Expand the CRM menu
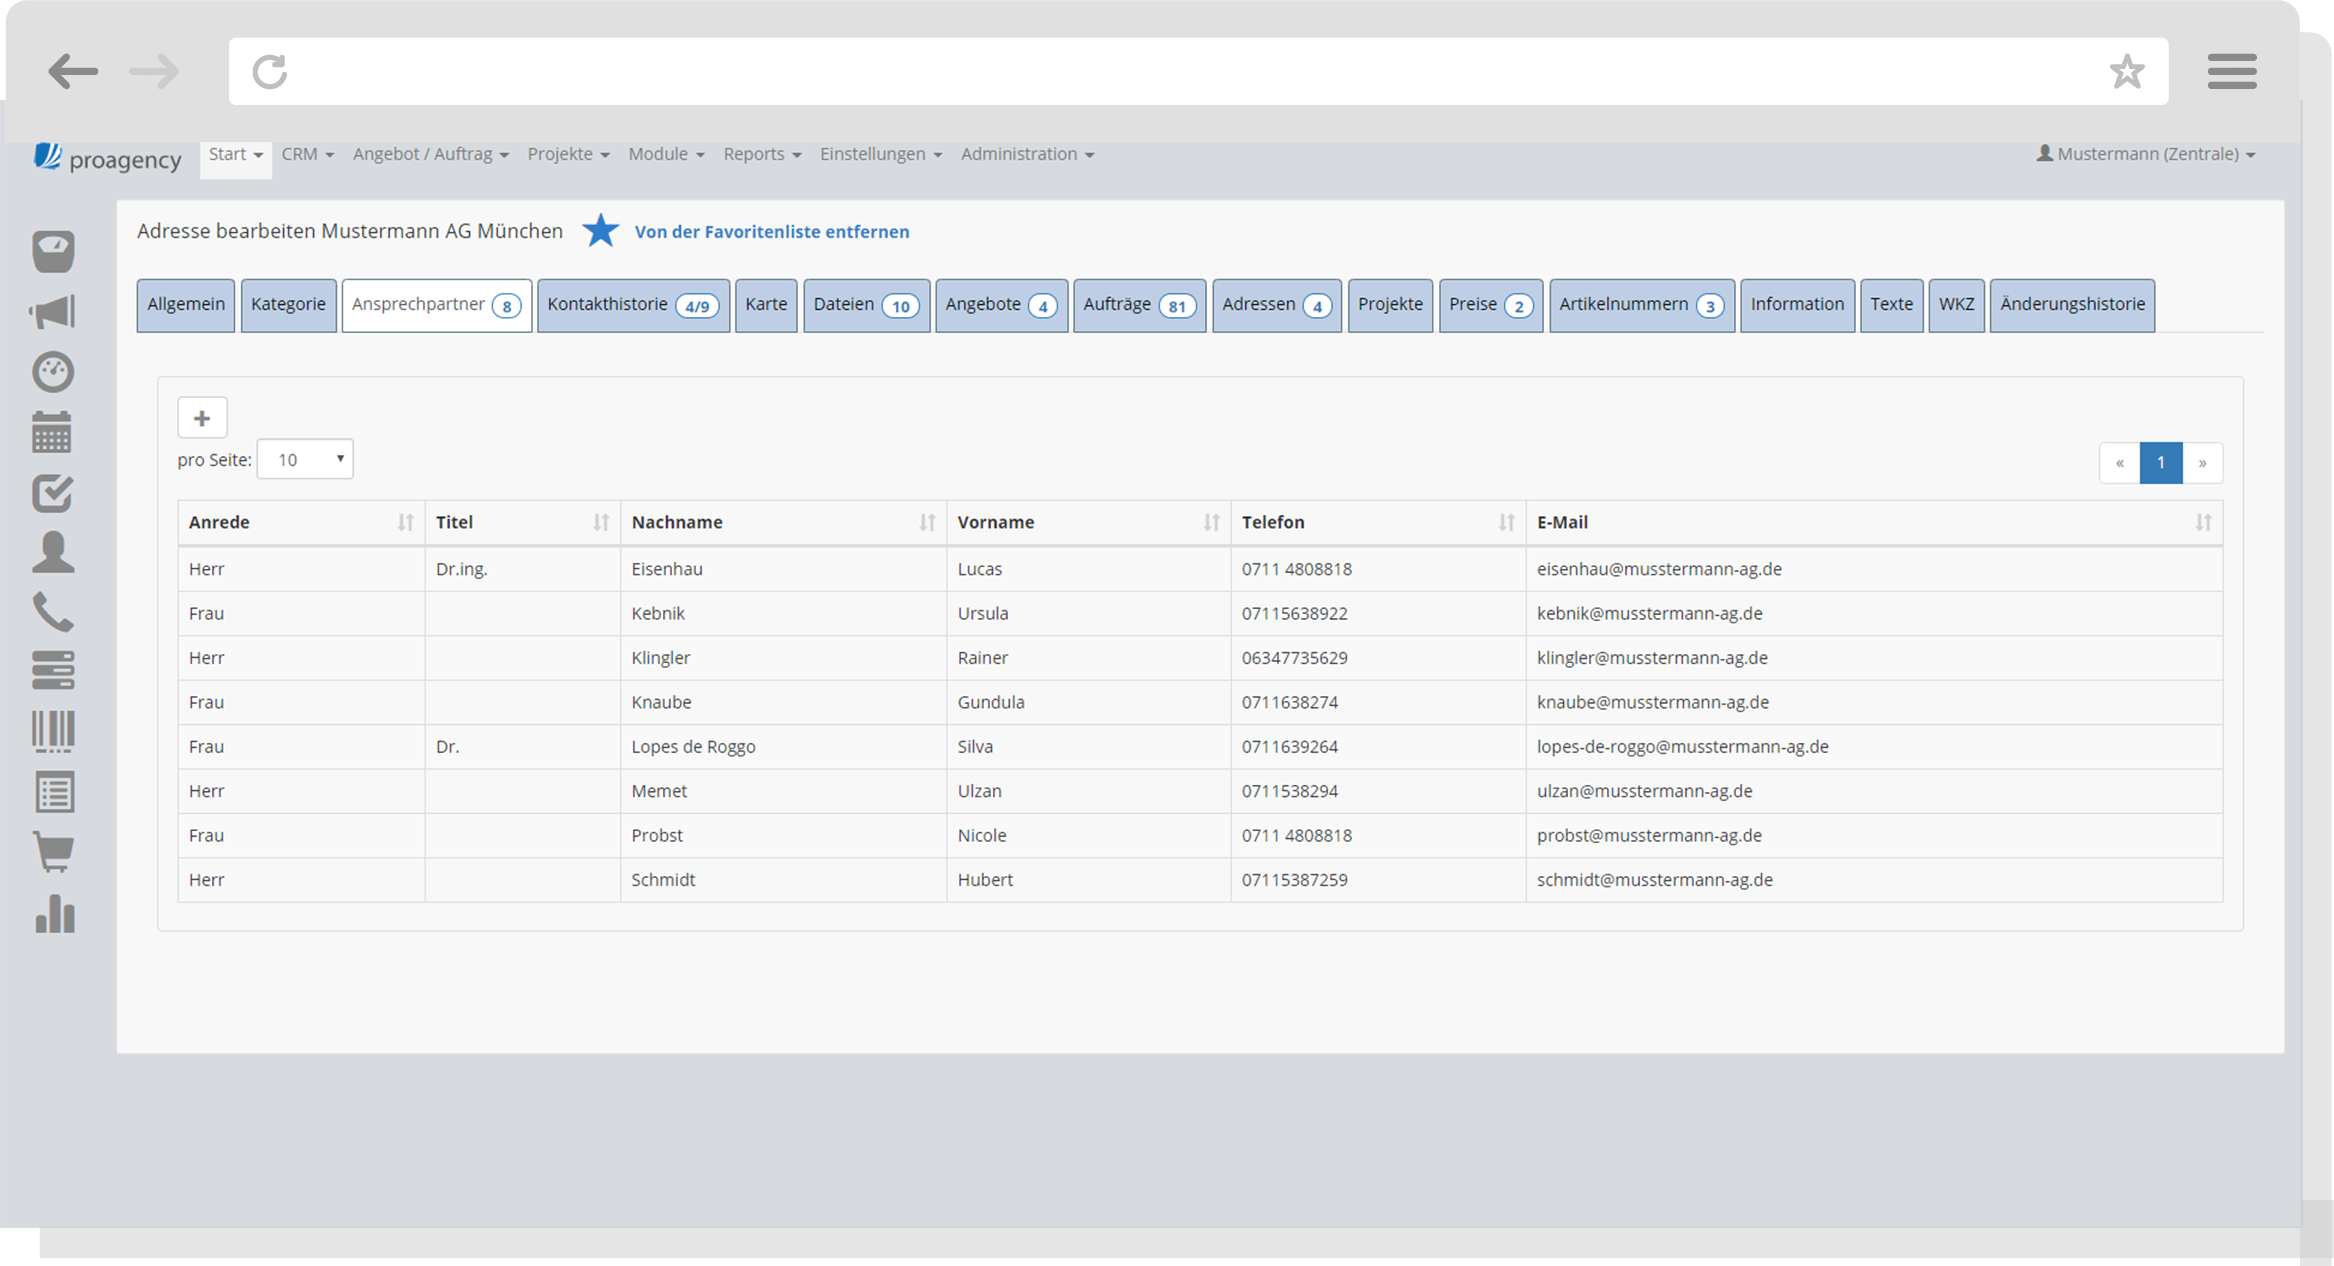This screenshot has width=2334, height=1266. coord(307,154)
